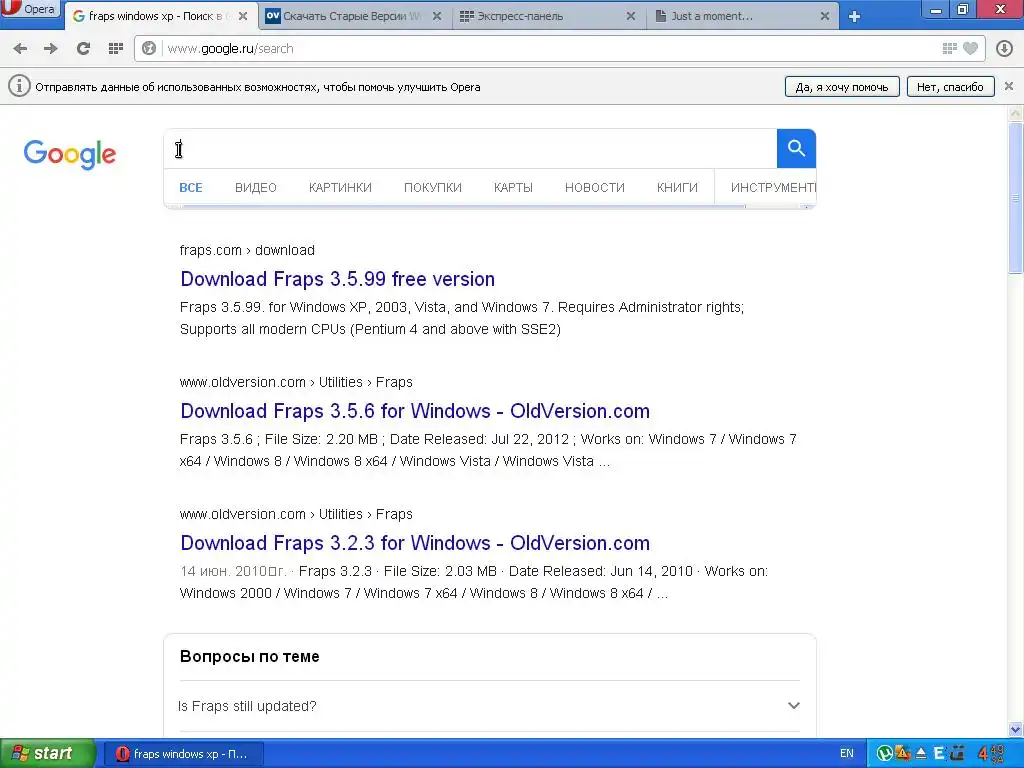Click the Google search input box
Viewport: 1024px width, 768px height.
pos(470,149)
